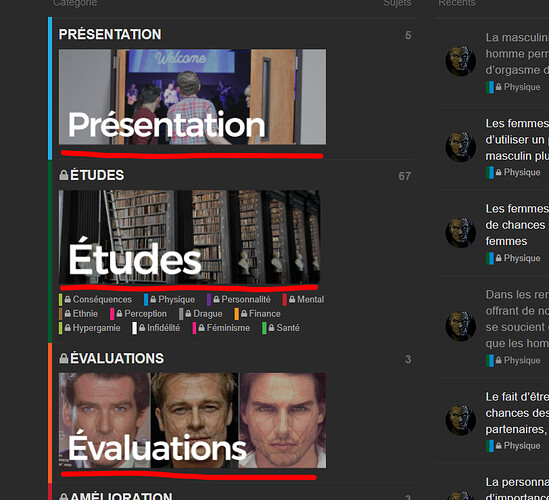The image size is (549, 500).
Task: Click the lock icon beside ÉTUDES heading
Action: coord(64,175)
